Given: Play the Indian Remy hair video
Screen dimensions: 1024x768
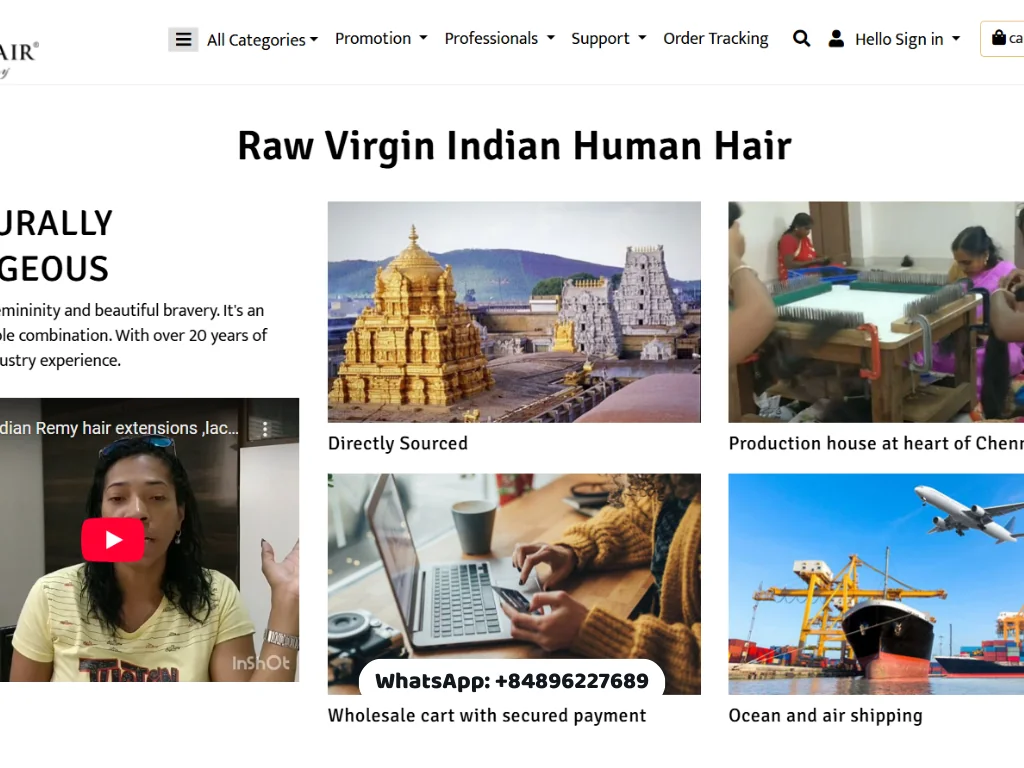Looking at the screenshot, I should pyautogui.click(x=113, y=539).
